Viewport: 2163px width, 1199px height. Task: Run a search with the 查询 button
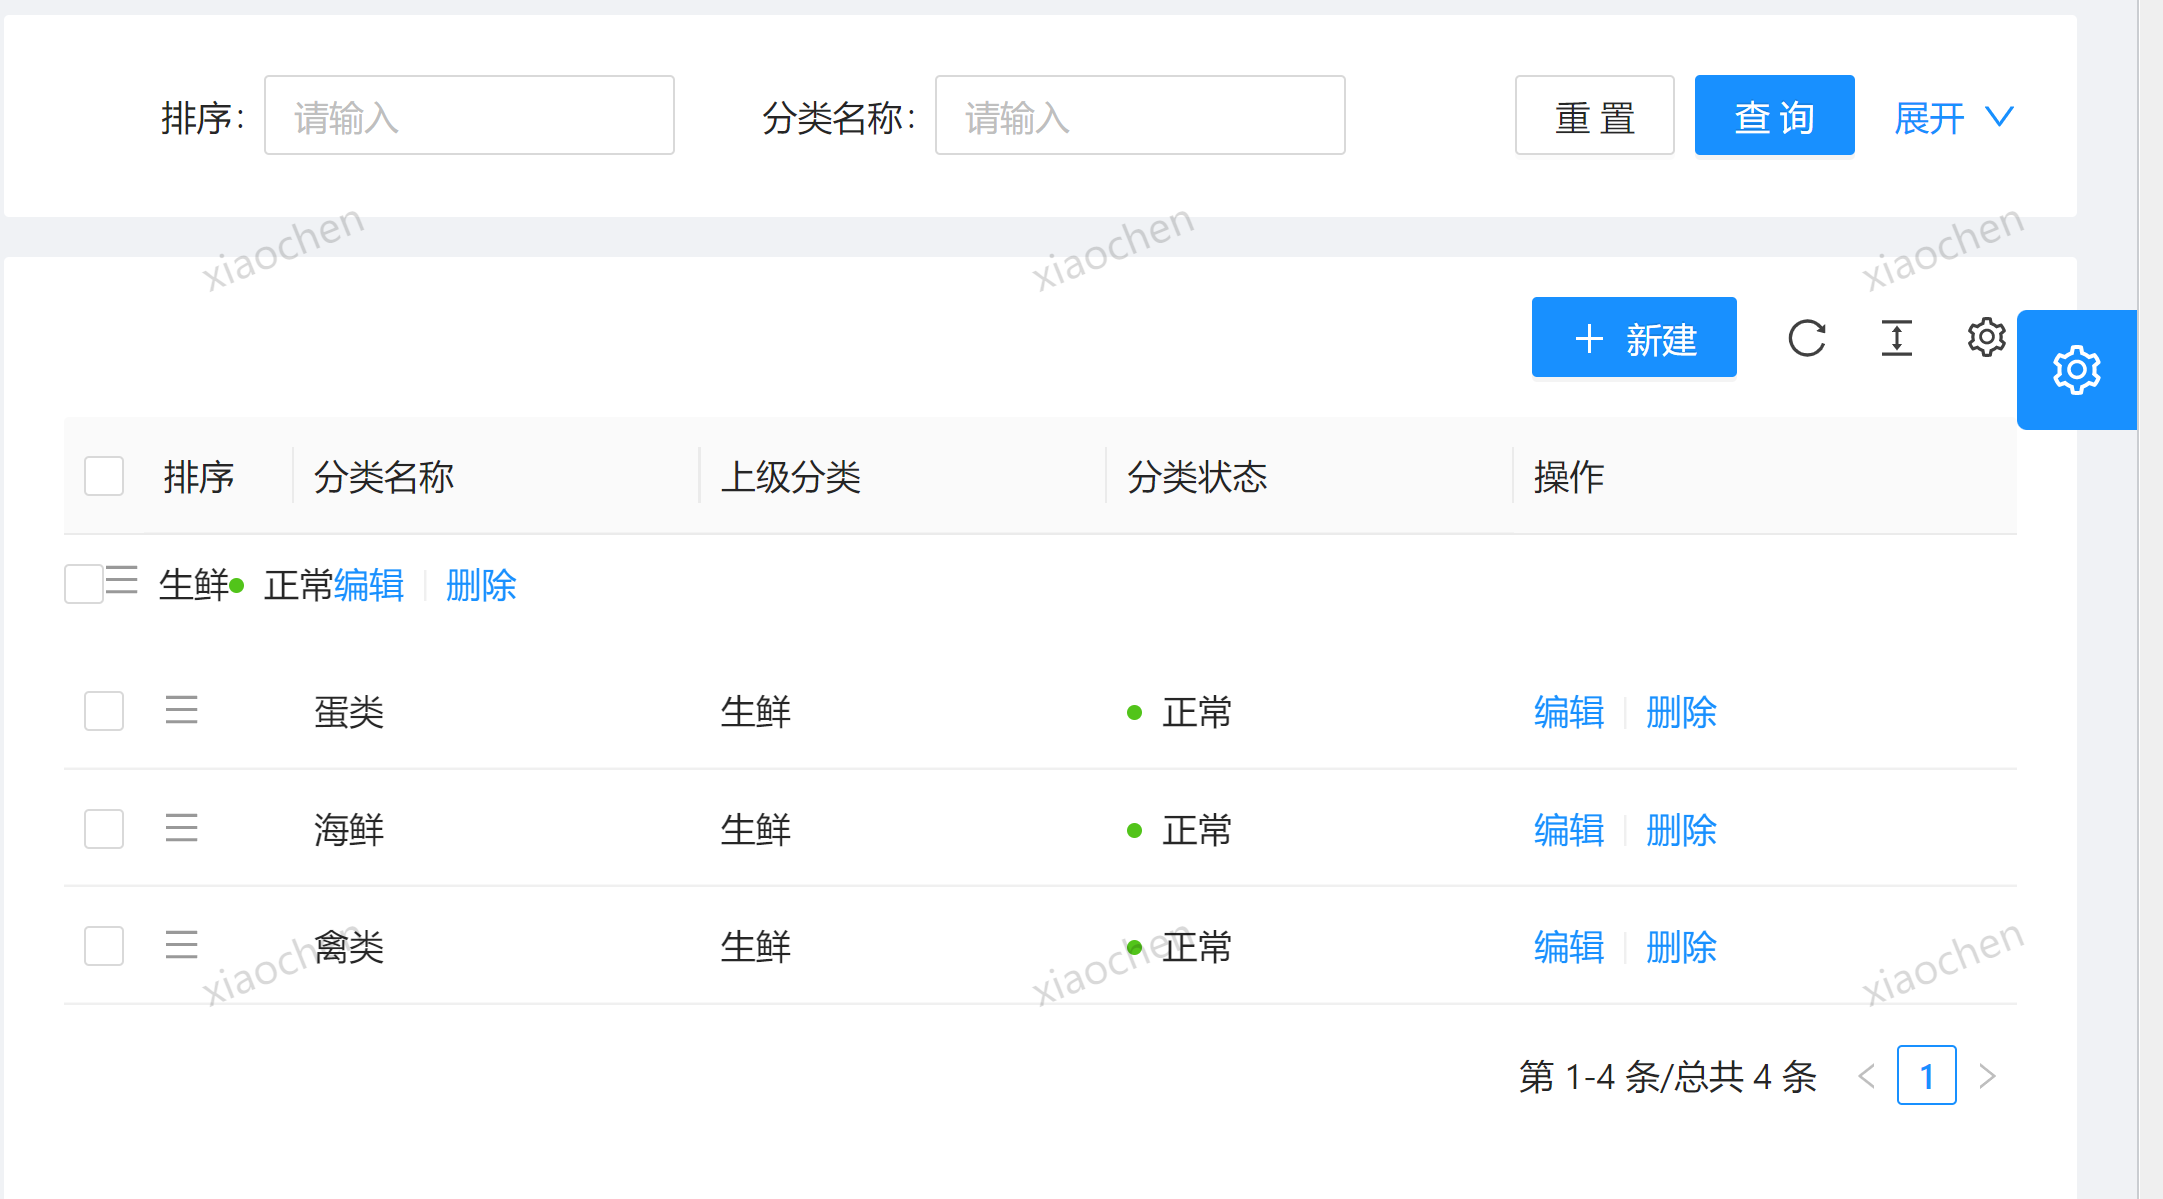tap(1774, 115)
